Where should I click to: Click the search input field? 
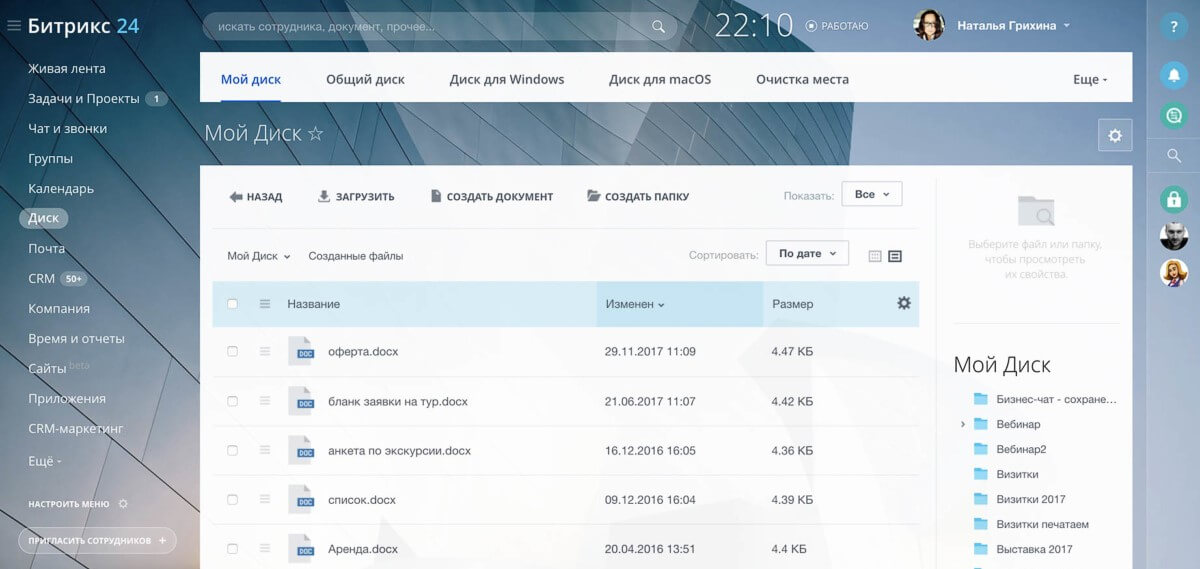pyautogui.click(x=430, y=27)
